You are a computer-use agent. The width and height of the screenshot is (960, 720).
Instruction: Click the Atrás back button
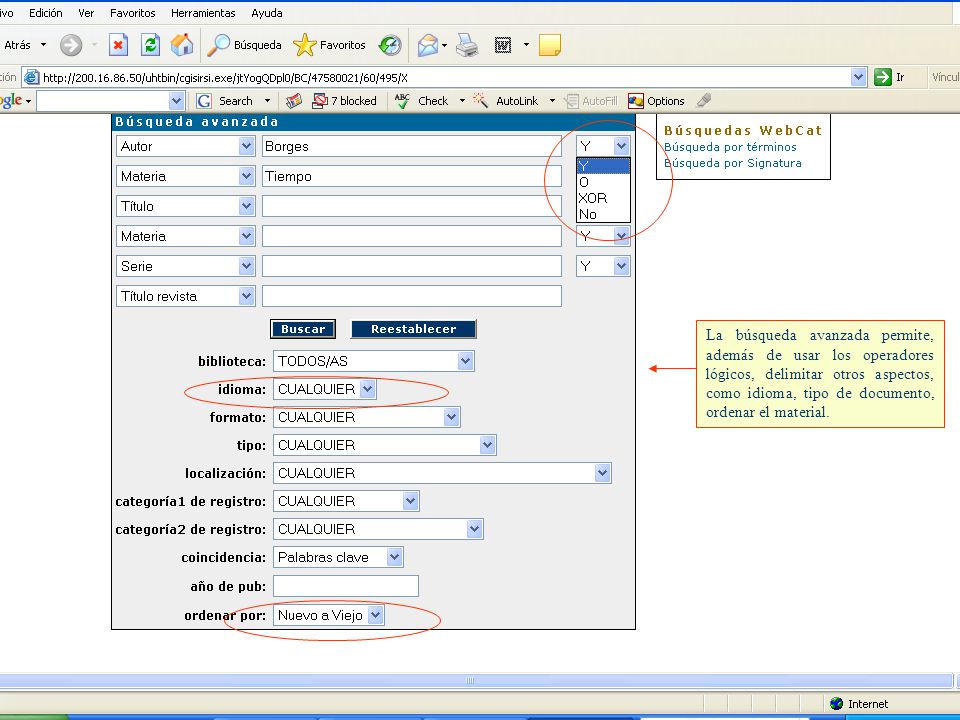[x=17, y=45]
